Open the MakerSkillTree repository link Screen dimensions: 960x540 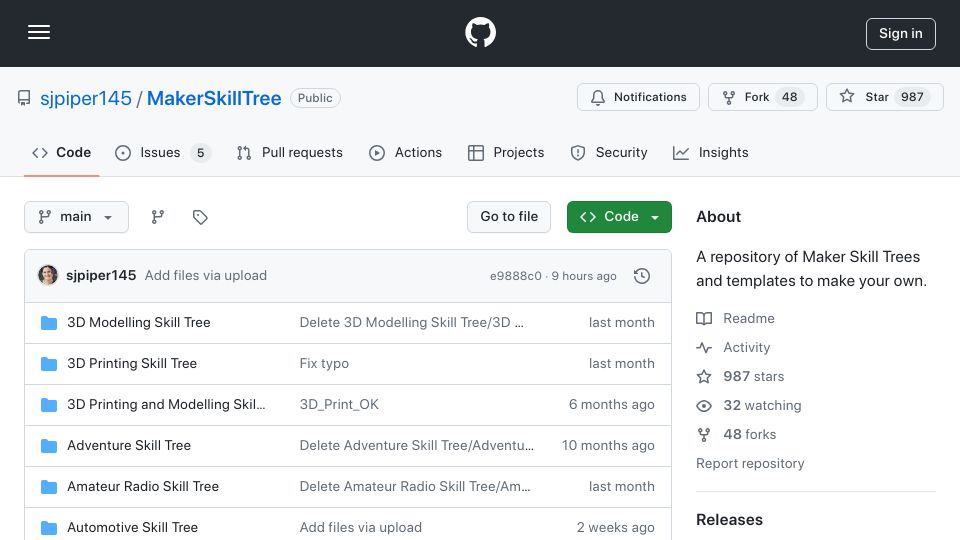214,98
